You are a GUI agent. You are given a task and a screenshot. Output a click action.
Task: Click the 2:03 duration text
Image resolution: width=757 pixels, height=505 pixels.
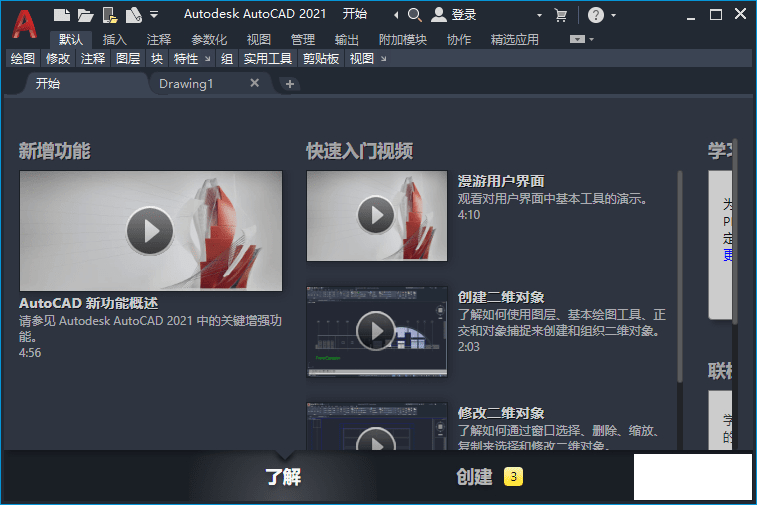point(469,347)
